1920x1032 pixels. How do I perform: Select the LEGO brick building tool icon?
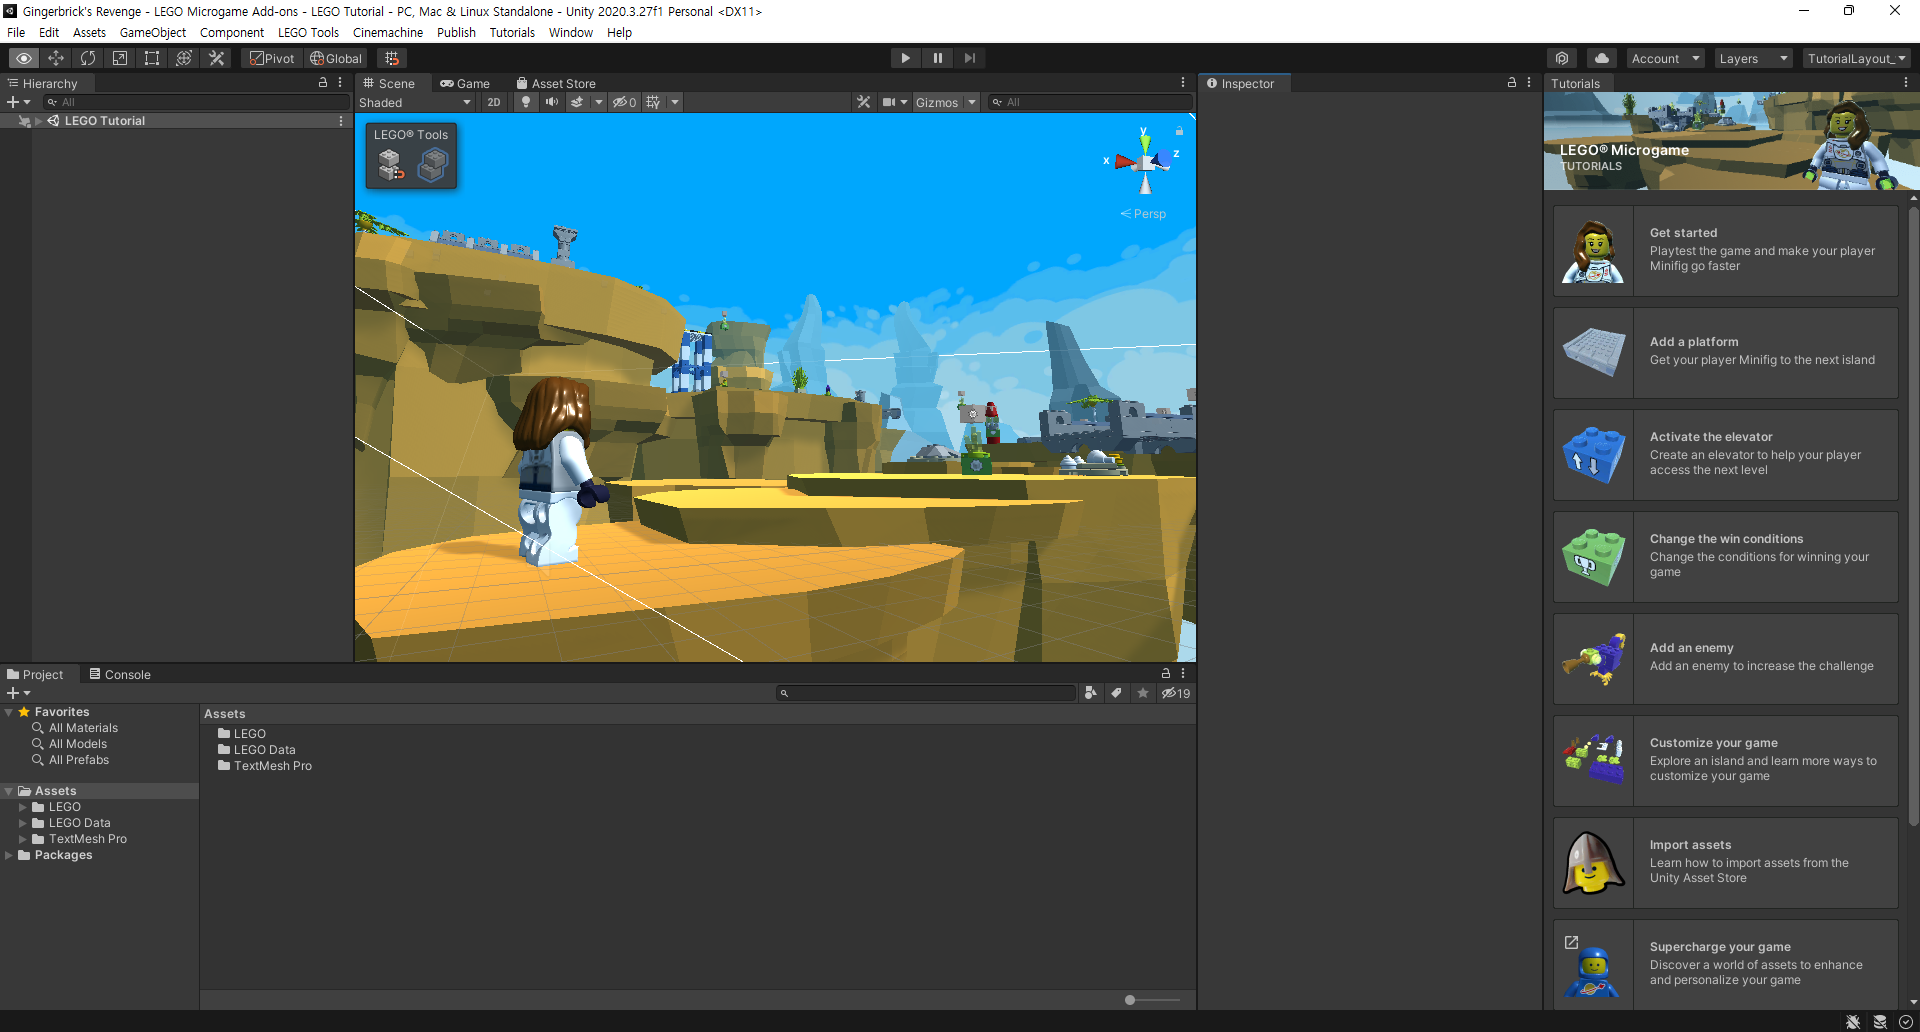391,164
